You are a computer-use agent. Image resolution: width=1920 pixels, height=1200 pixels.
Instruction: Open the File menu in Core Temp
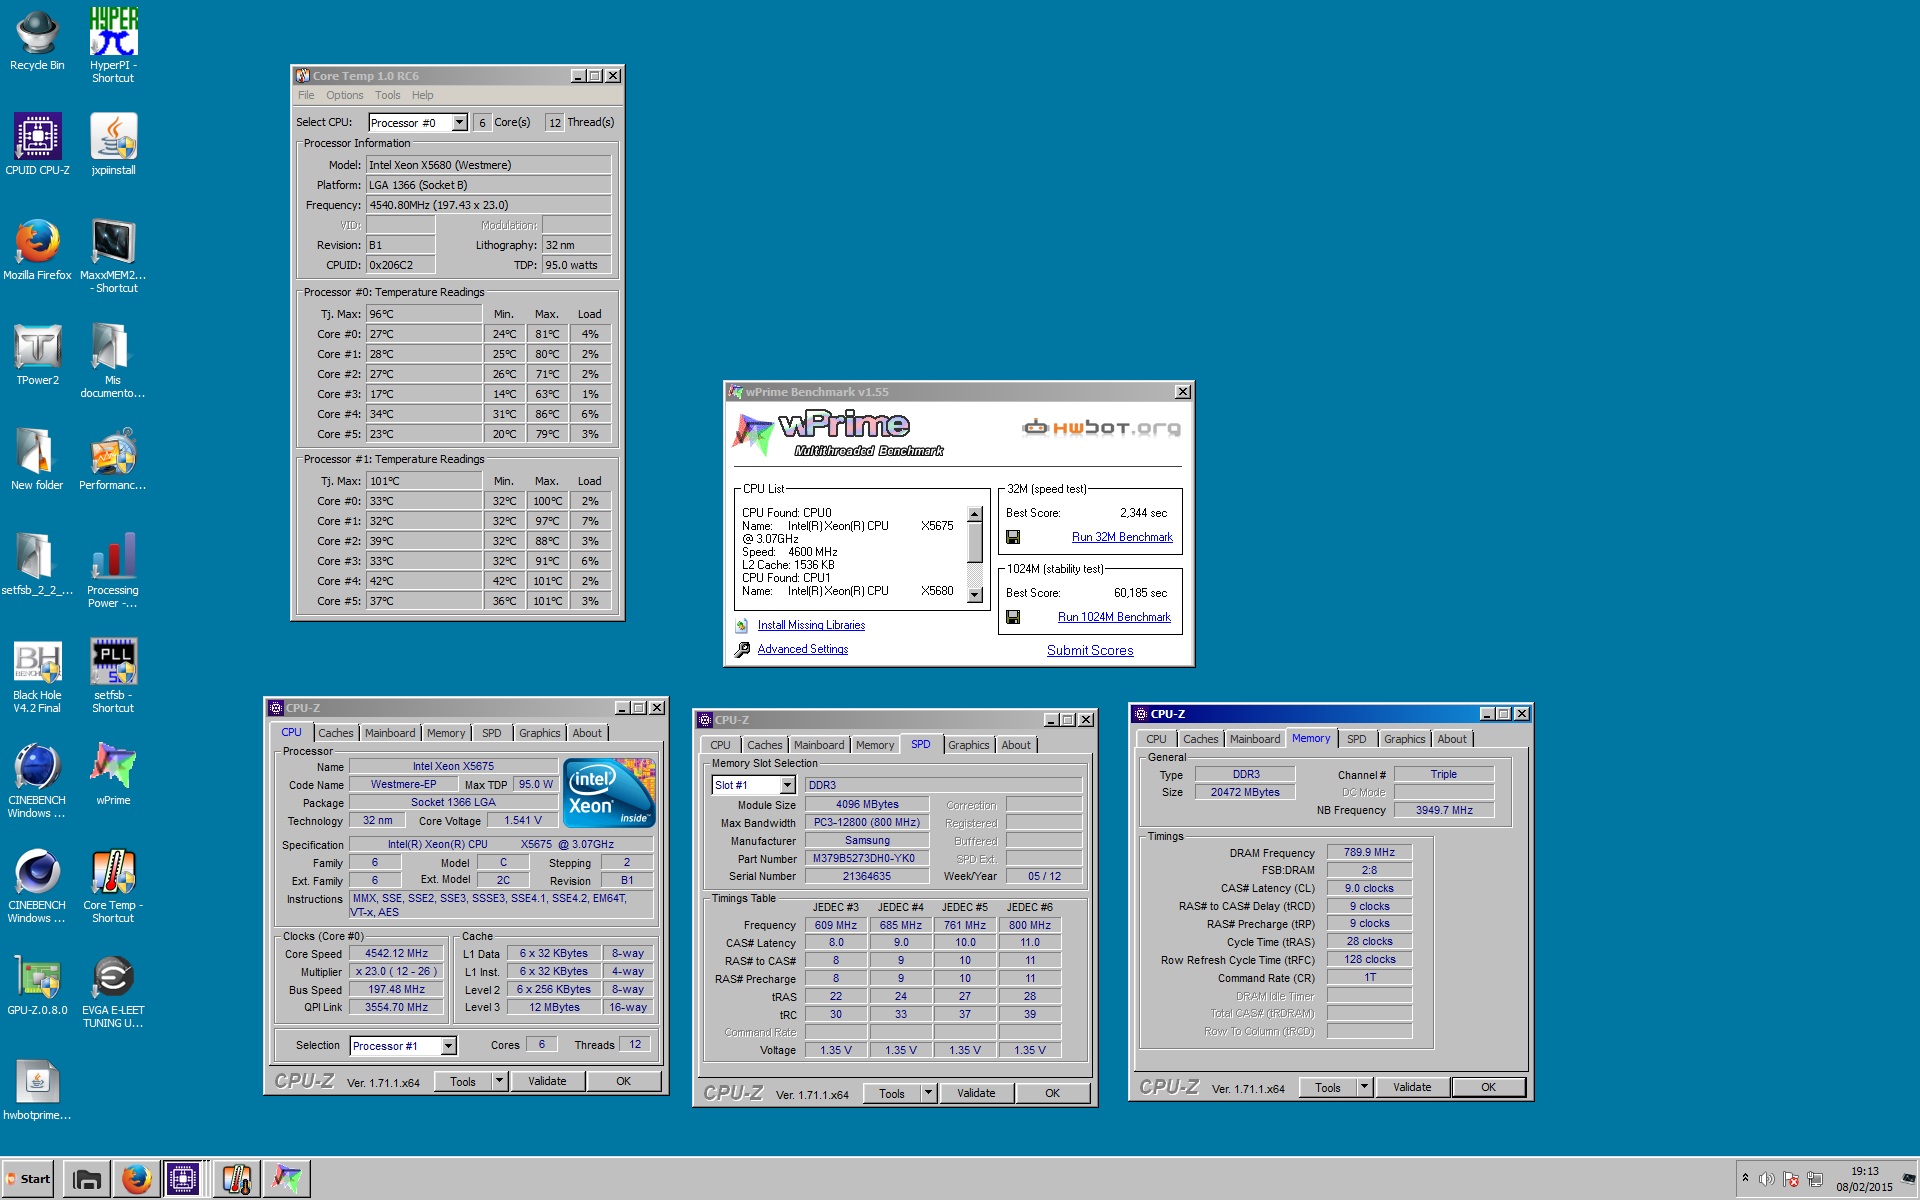click(306, 95)
